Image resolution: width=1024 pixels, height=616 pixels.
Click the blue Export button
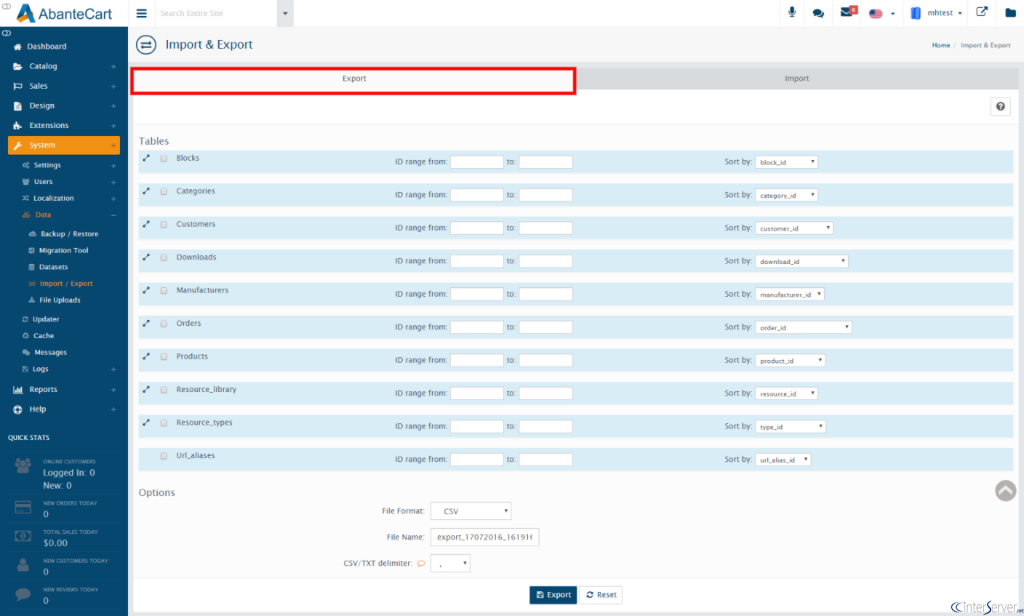pos(552,594)
